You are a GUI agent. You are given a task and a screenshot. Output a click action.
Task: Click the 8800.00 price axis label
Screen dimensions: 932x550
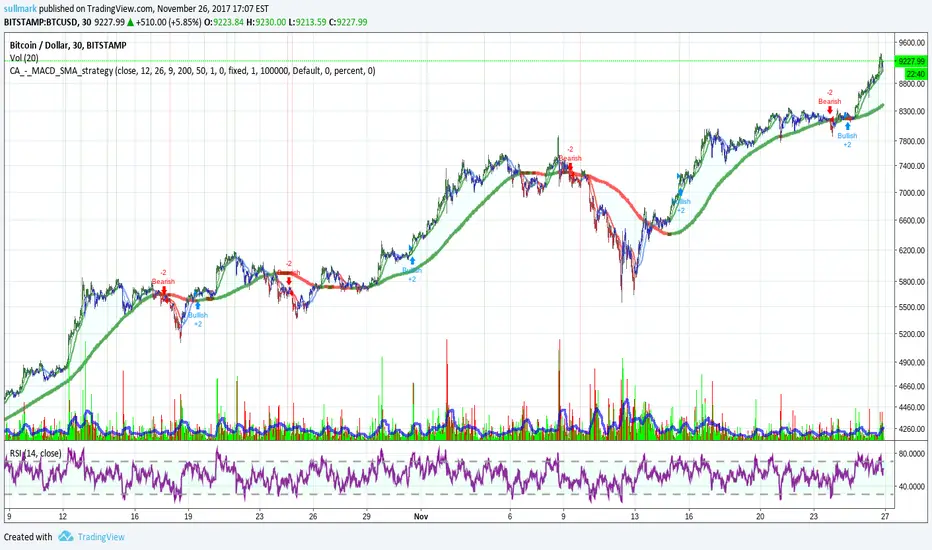pos(912,84)
